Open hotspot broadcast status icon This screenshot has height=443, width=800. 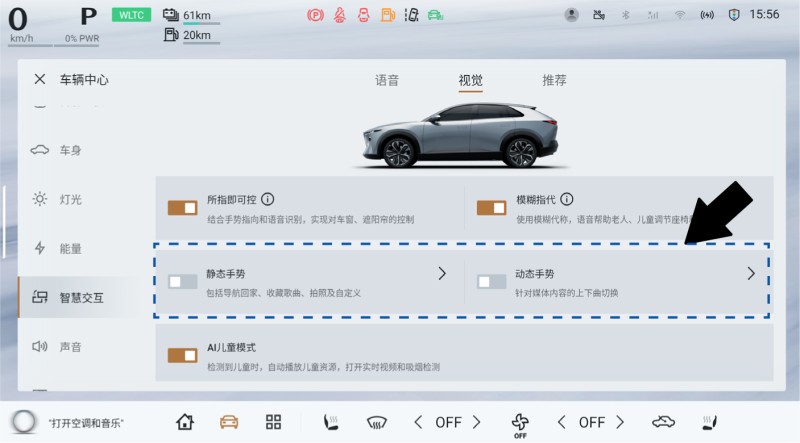click(x=707, y=15)
